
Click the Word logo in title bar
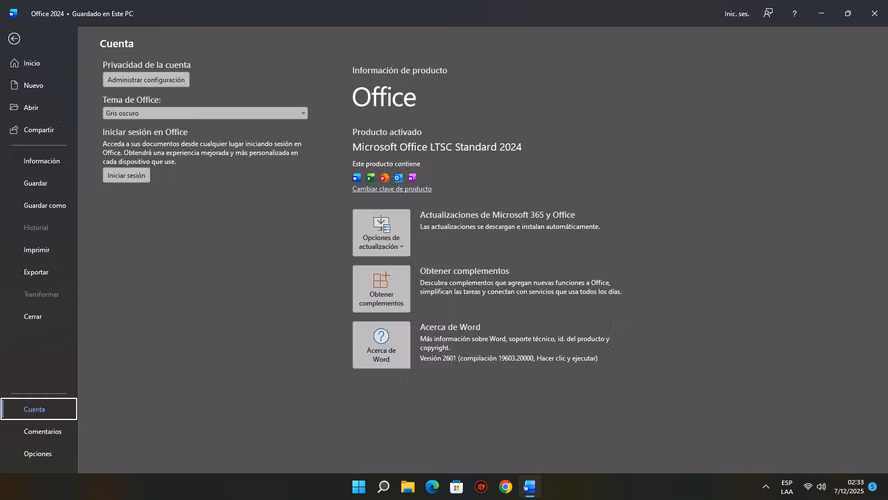[x=14, y=13]
